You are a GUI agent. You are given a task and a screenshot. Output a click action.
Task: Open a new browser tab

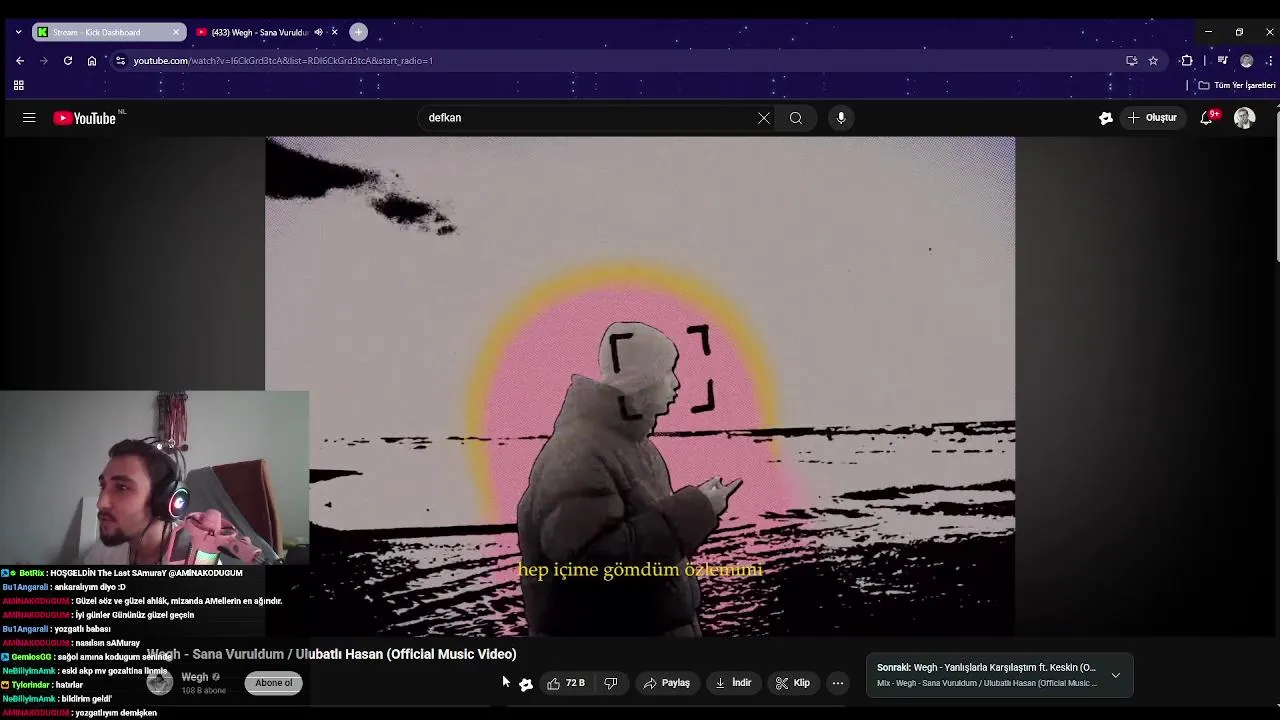(x=358, y=32)
